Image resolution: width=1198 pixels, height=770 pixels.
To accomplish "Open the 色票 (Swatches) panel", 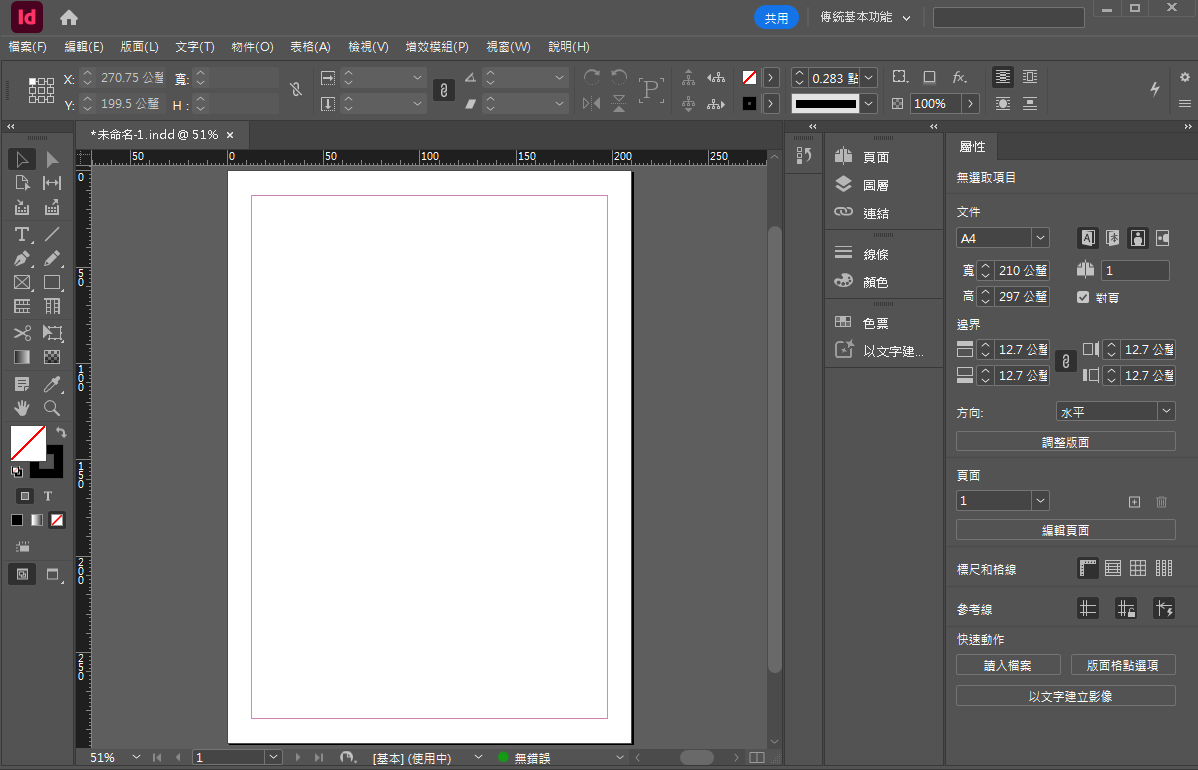I will 862,323.
